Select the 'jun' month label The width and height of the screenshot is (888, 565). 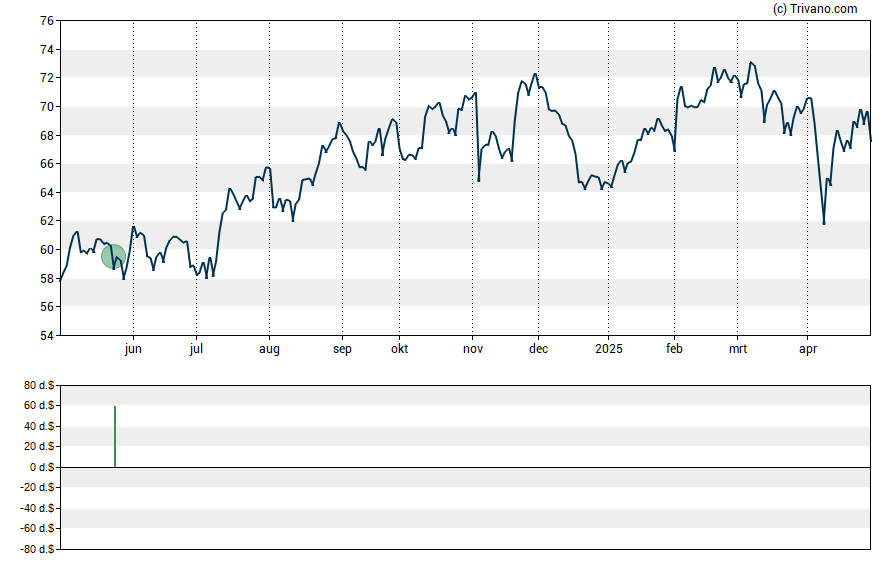coord(133,349)
